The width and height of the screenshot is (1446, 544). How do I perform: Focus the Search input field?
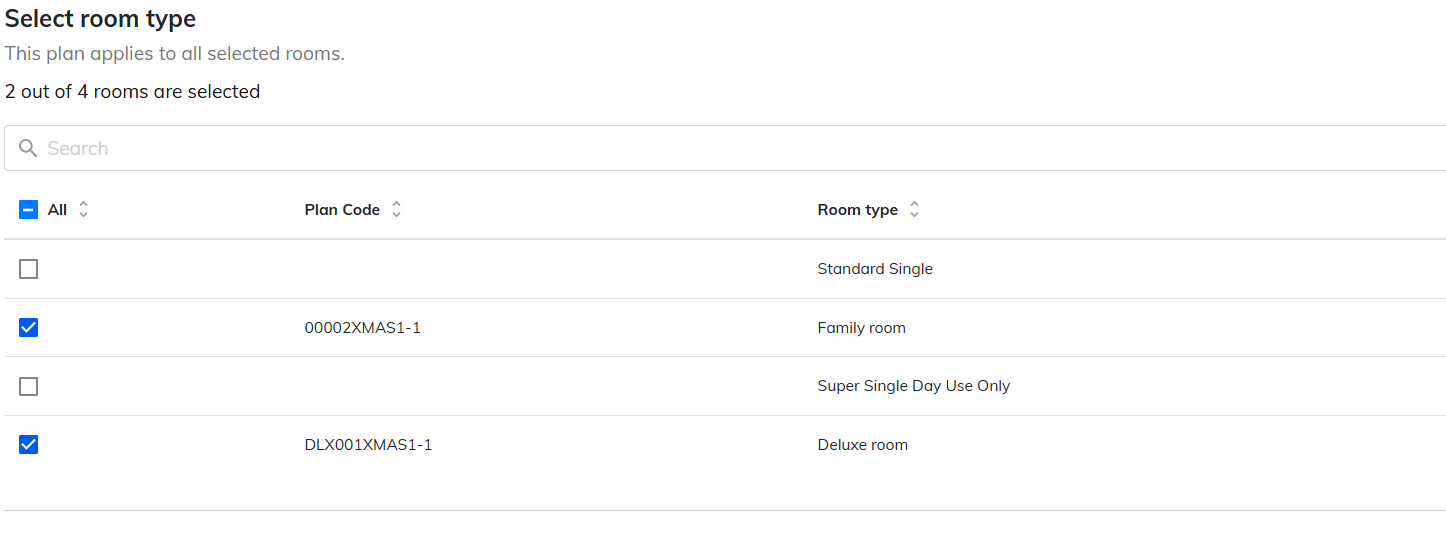tap(700, 148)
